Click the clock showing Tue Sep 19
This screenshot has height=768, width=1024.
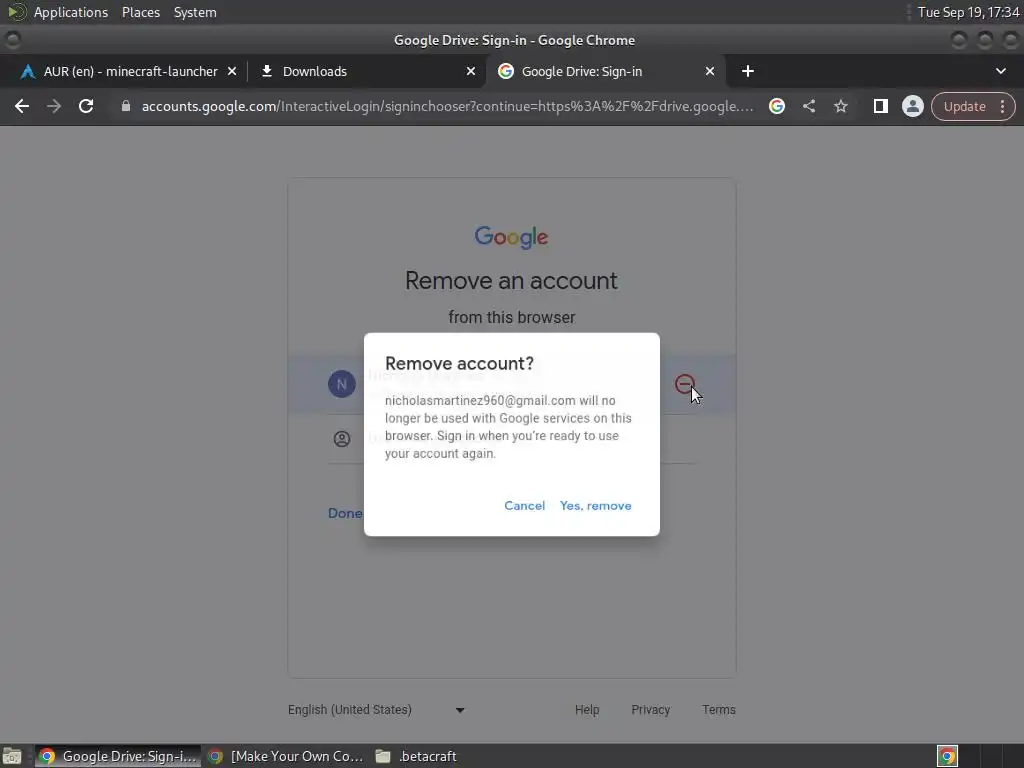click(968, 12)
